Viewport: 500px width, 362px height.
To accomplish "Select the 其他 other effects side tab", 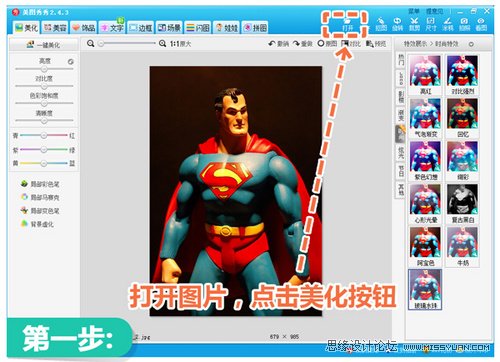I will coord(401,189).
